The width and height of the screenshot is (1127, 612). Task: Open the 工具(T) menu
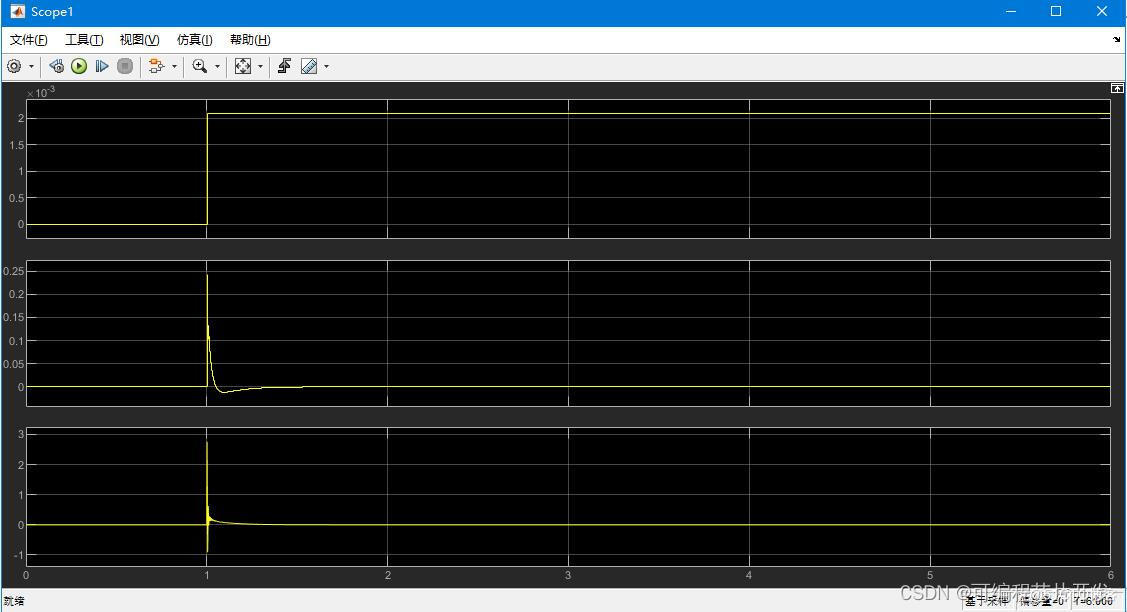tap(84, 40)
